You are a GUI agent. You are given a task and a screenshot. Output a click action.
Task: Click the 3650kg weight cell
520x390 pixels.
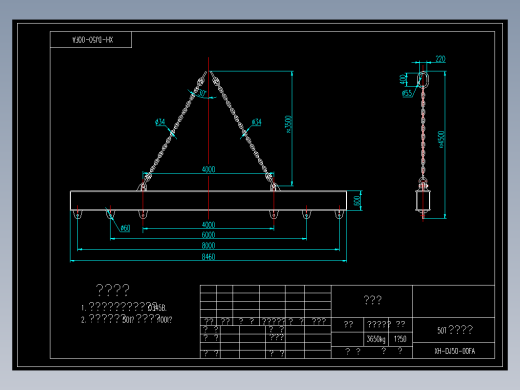click(x=376, y=339)
